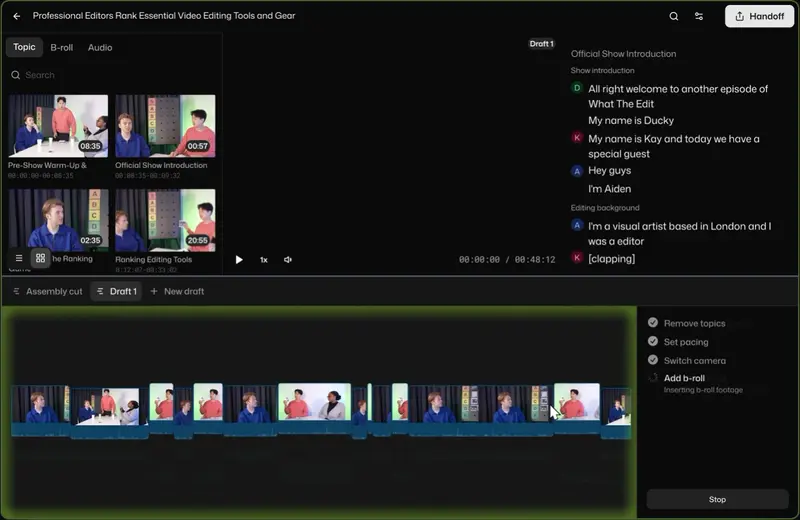800x520 pixels.
Task: Open the Assembly cut tab
Action: (x=48, y=291)
